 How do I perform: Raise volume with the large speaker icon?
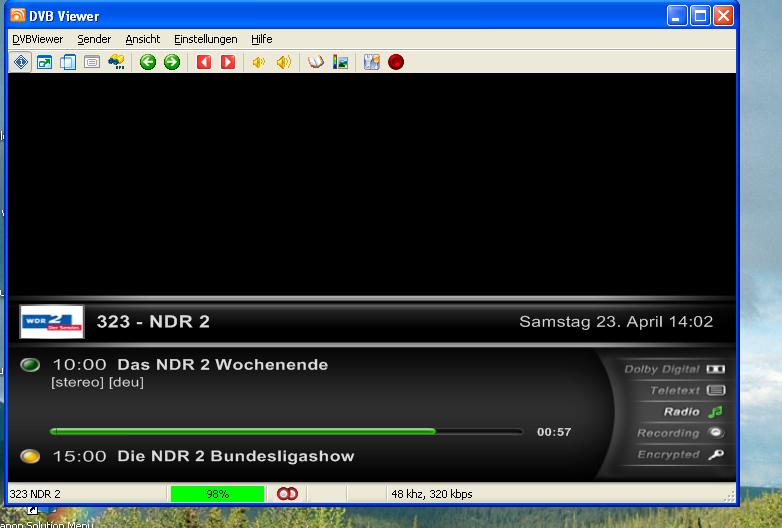click(x=284, y=62)
